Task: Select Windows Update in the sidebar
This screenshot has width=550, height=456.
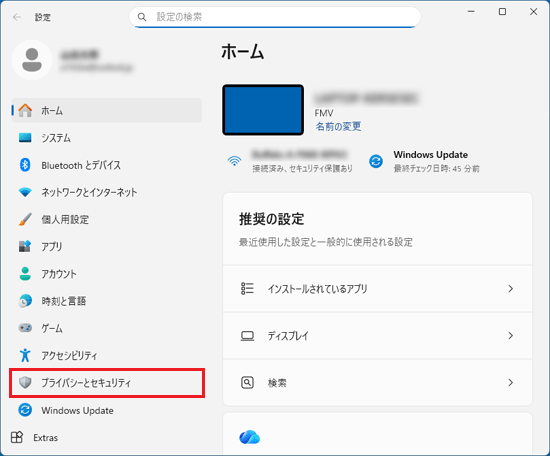Action: tap(107, 410)
